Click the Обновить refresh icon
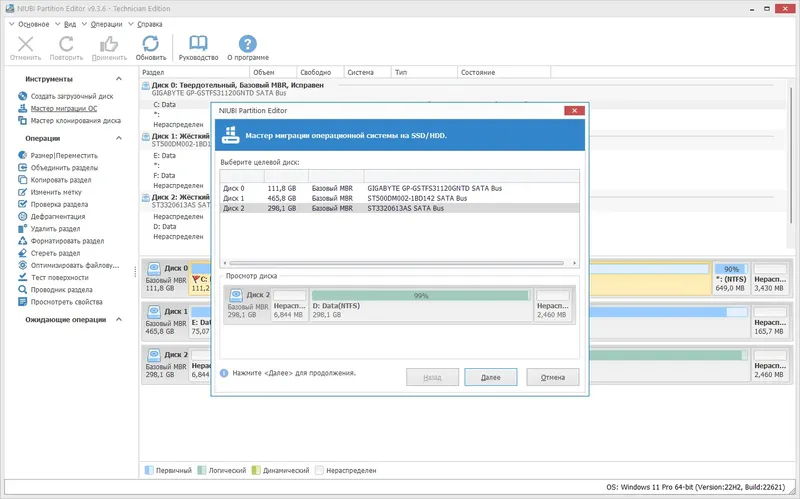800x499 pixels. (x=151, y=44)
